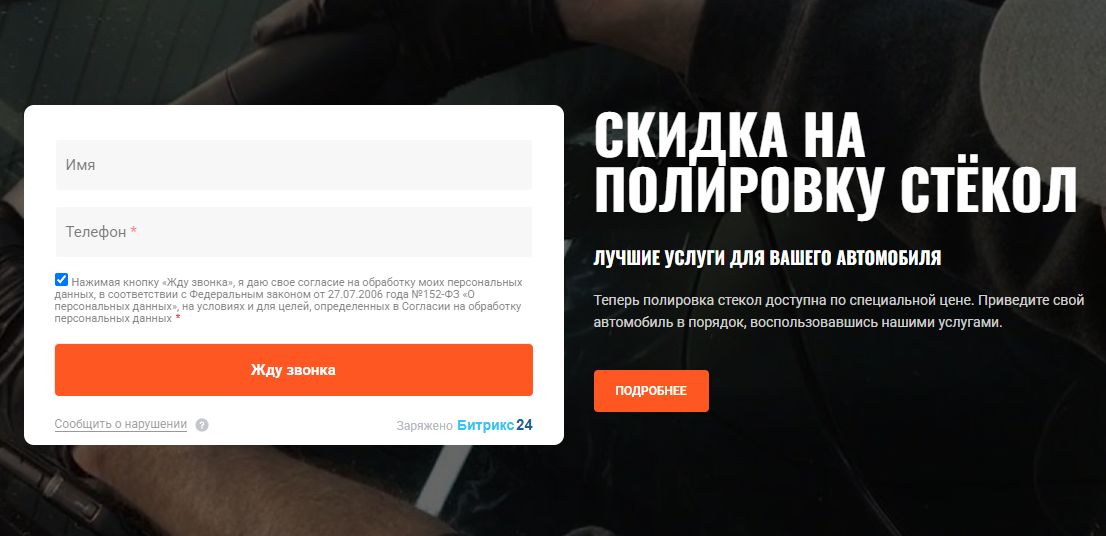Click the question mark help icon
1106x536 pixels.
click(202, 425)
